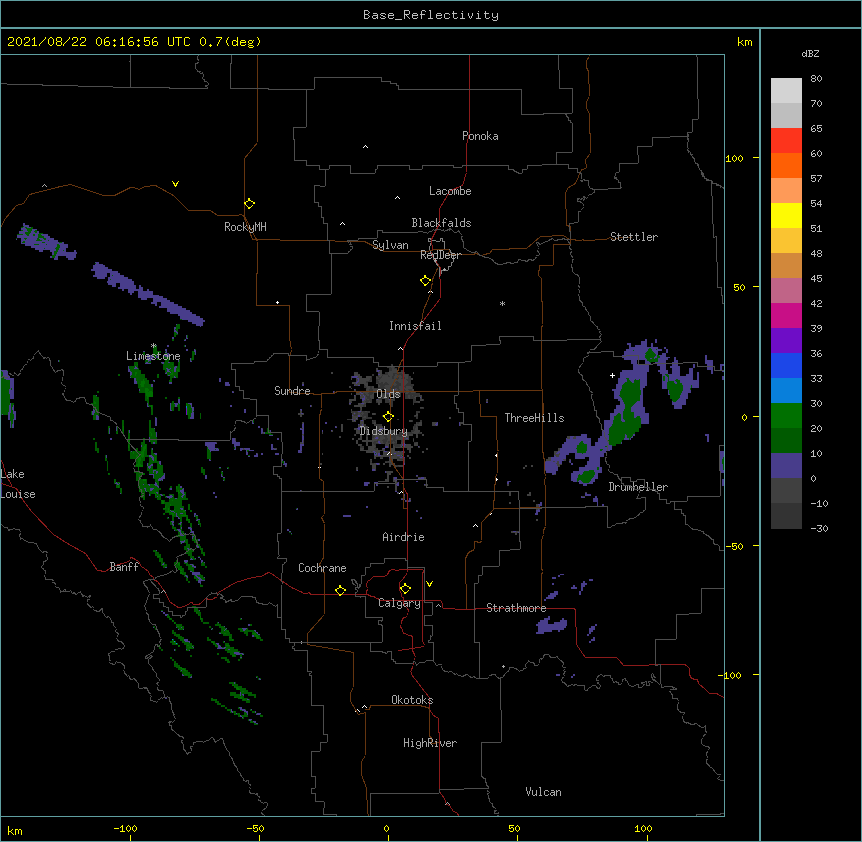Click the yellow station marker near RockyMH
The height and width of the screenshot is (842, 862).
[249, 204]
